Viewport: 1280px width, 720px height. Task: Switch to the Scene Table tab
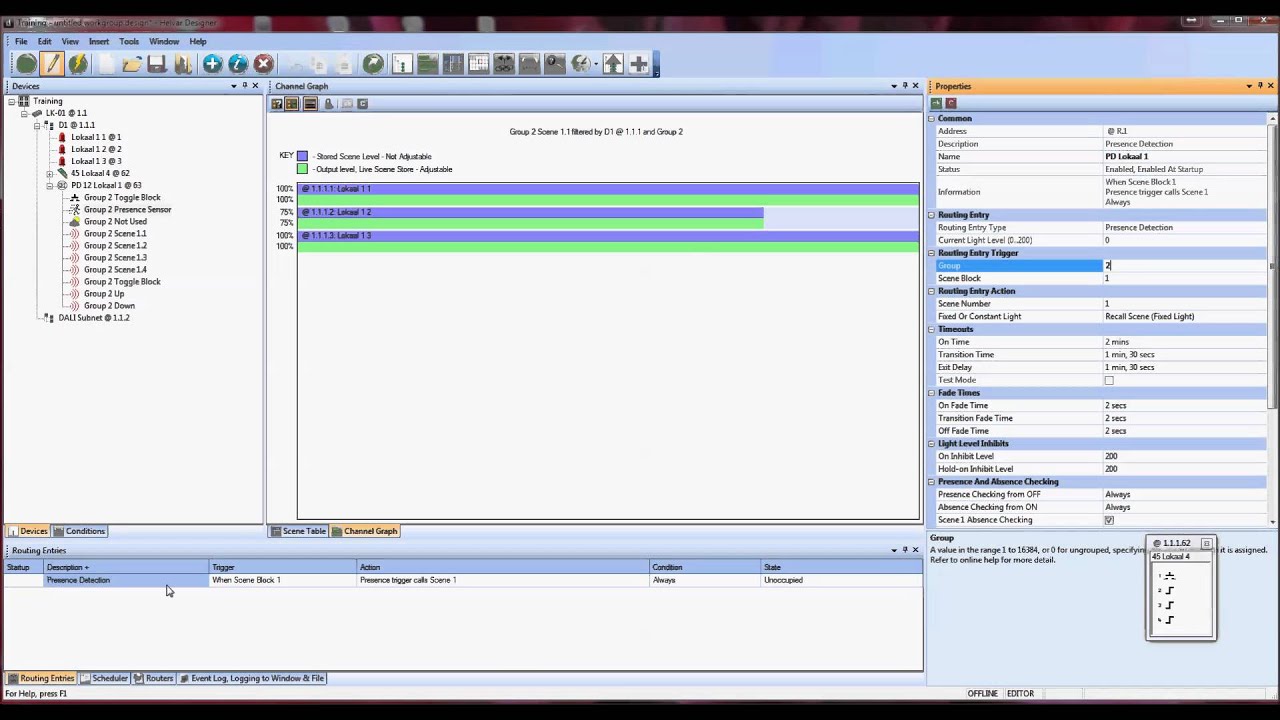pos(298,531)
